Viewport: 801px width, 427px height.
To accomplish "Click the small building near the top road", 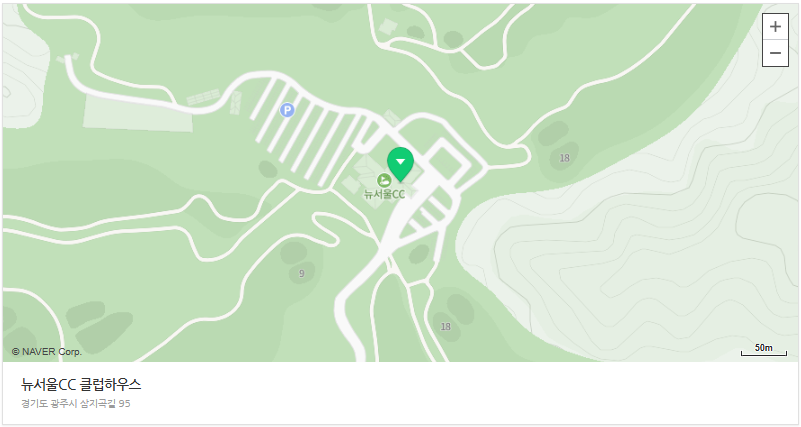I will click(x=388, y=27).
